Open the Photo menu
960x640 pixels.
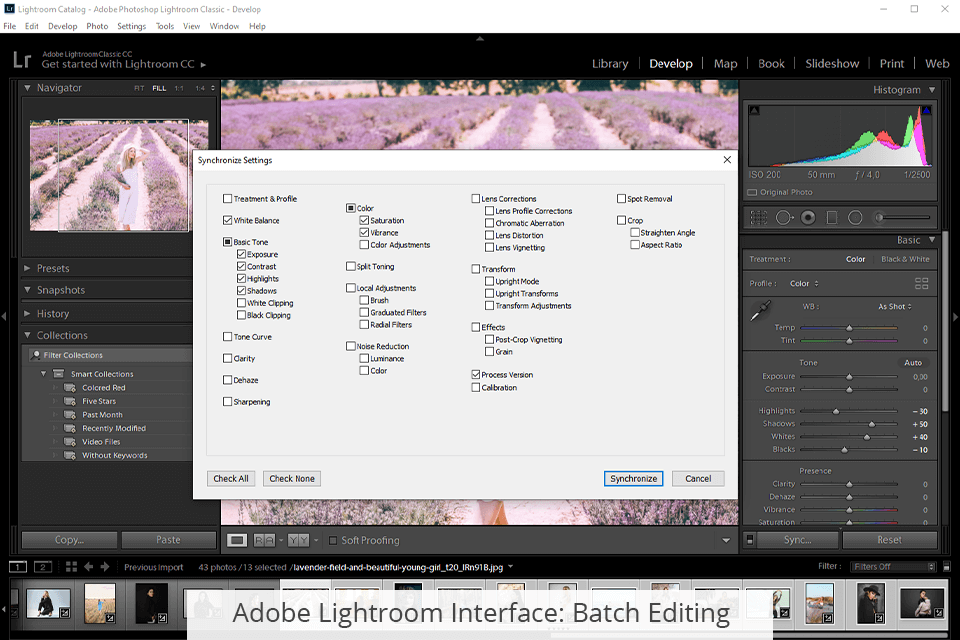click(x=97, y=26)
